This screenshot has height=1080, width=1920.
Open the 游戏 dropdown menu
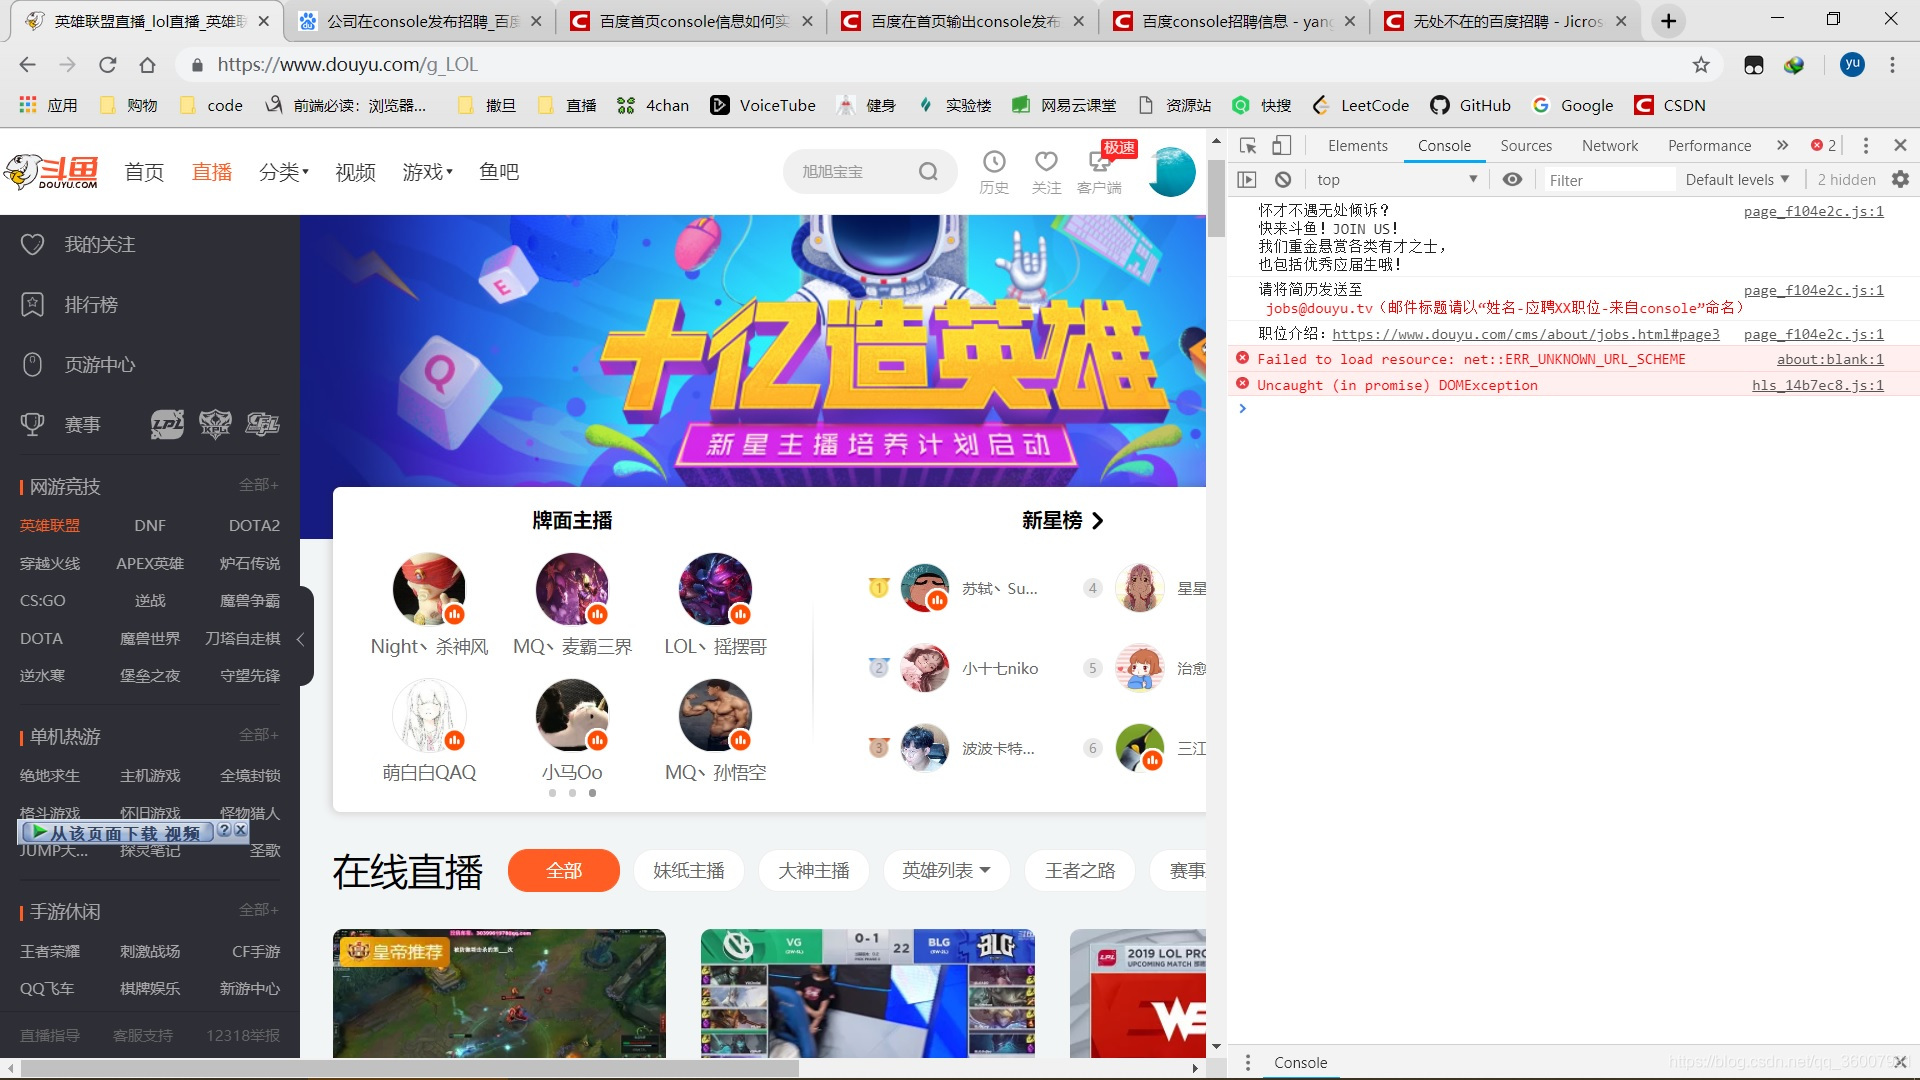427,172
